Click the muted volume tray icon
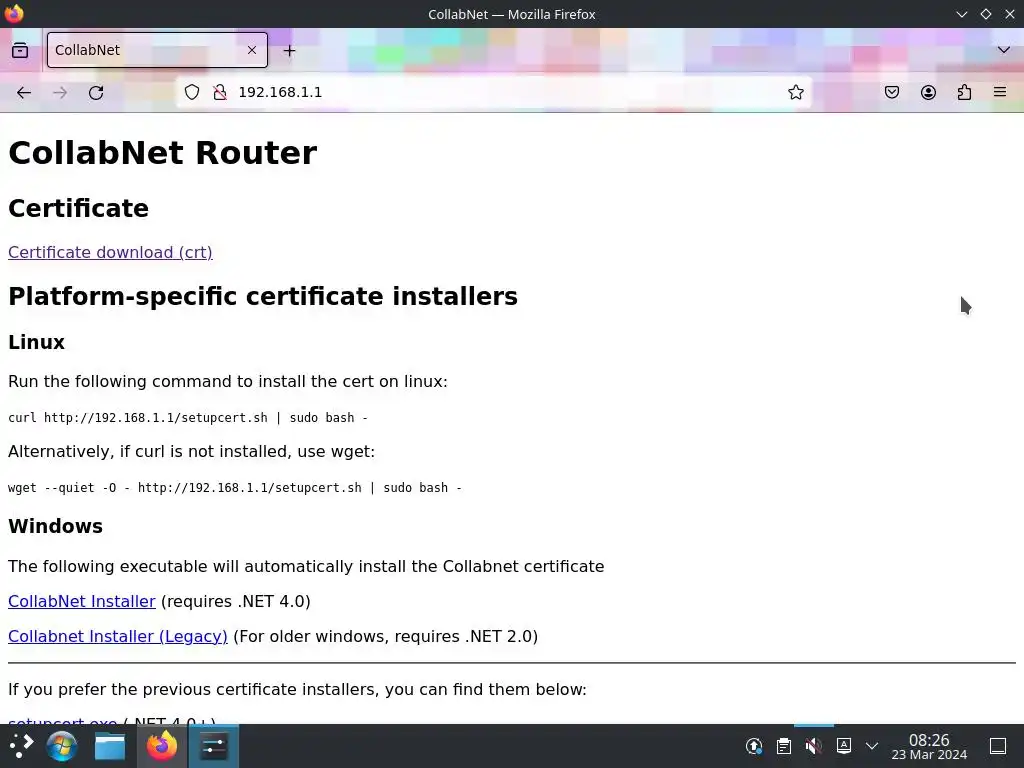 click(x=814, y=746)
